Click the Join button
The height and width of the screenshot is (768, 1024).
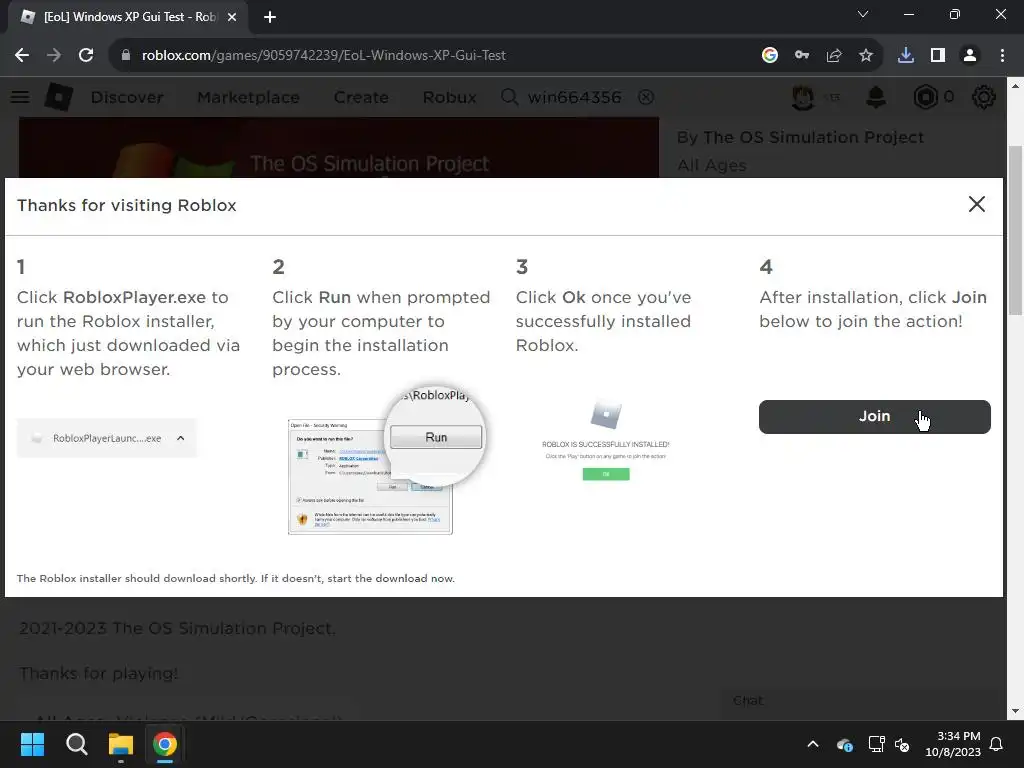pos(874,417)
